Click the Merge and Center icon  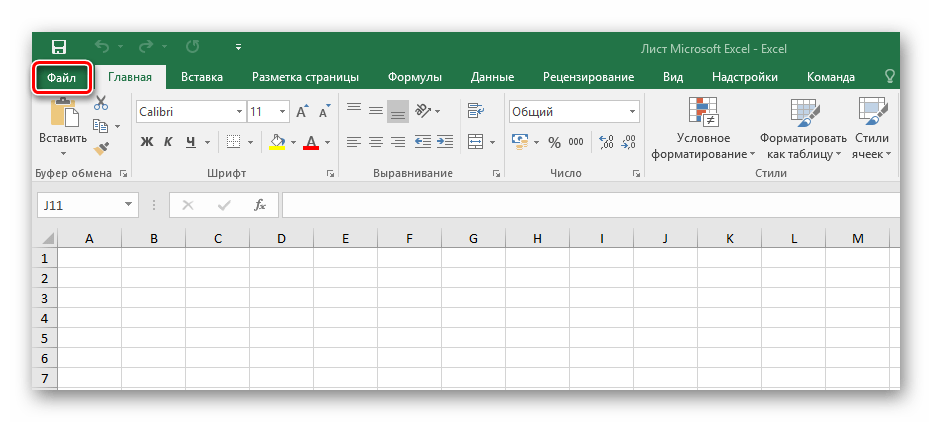[x=476, y=142]
